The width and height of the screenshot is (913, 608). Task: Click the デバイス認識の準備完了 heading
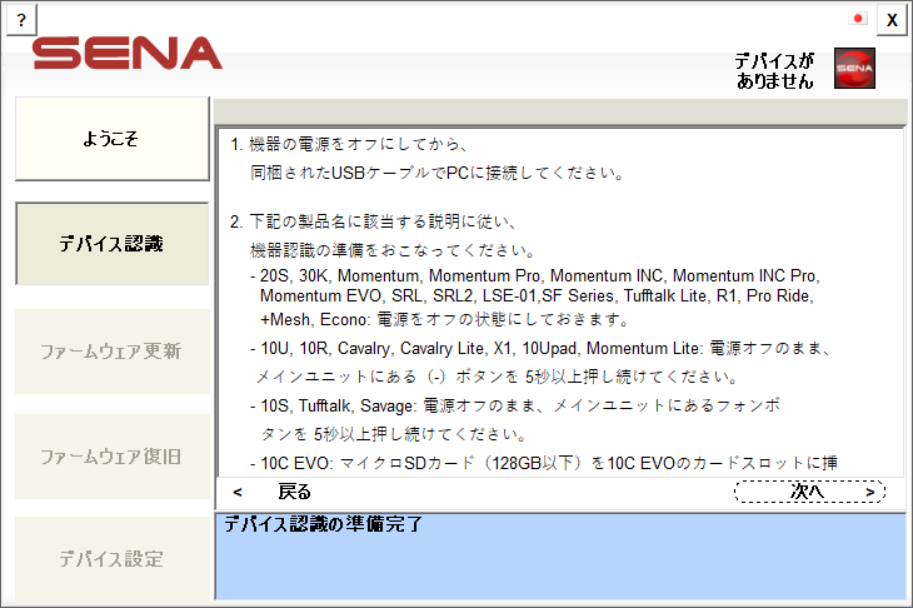[323, 524]
